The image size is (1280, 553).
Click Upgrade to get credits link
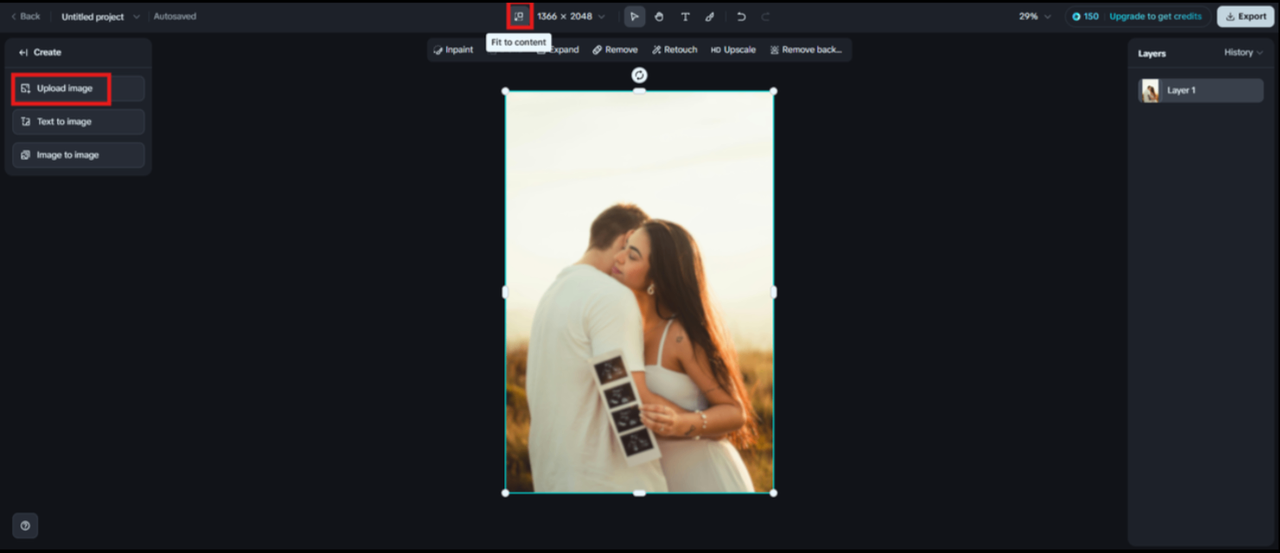[x=1155, y=16]
